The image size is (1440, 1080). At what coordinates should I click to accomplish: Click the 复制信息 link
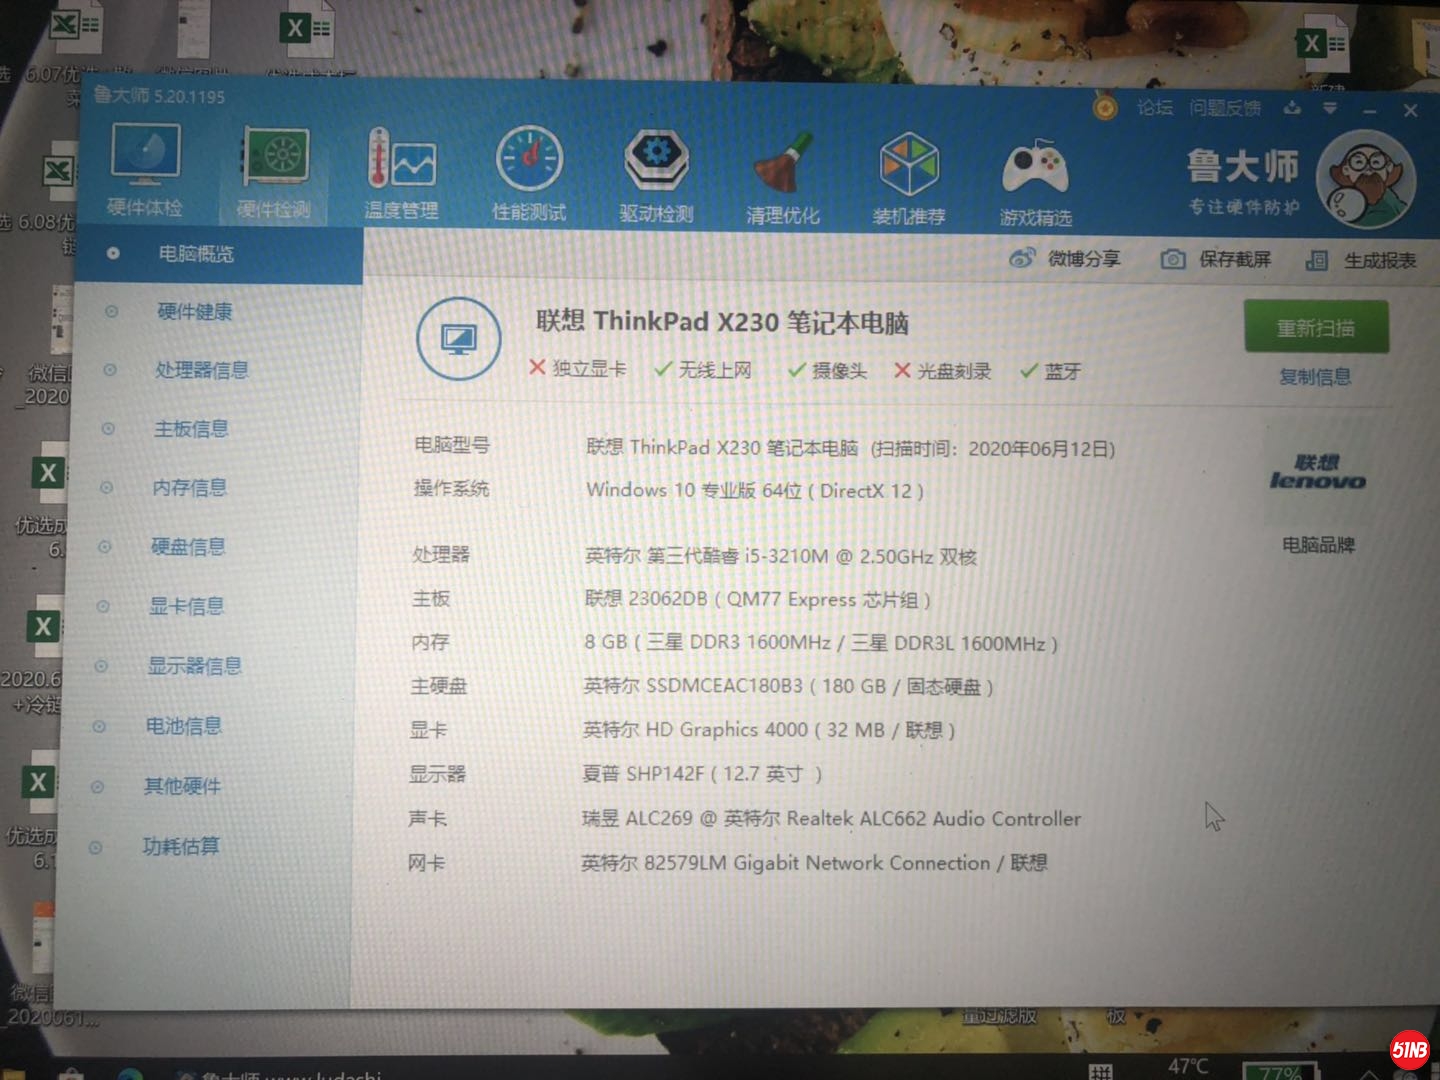pyautogui.click(x=1315, y=377)
